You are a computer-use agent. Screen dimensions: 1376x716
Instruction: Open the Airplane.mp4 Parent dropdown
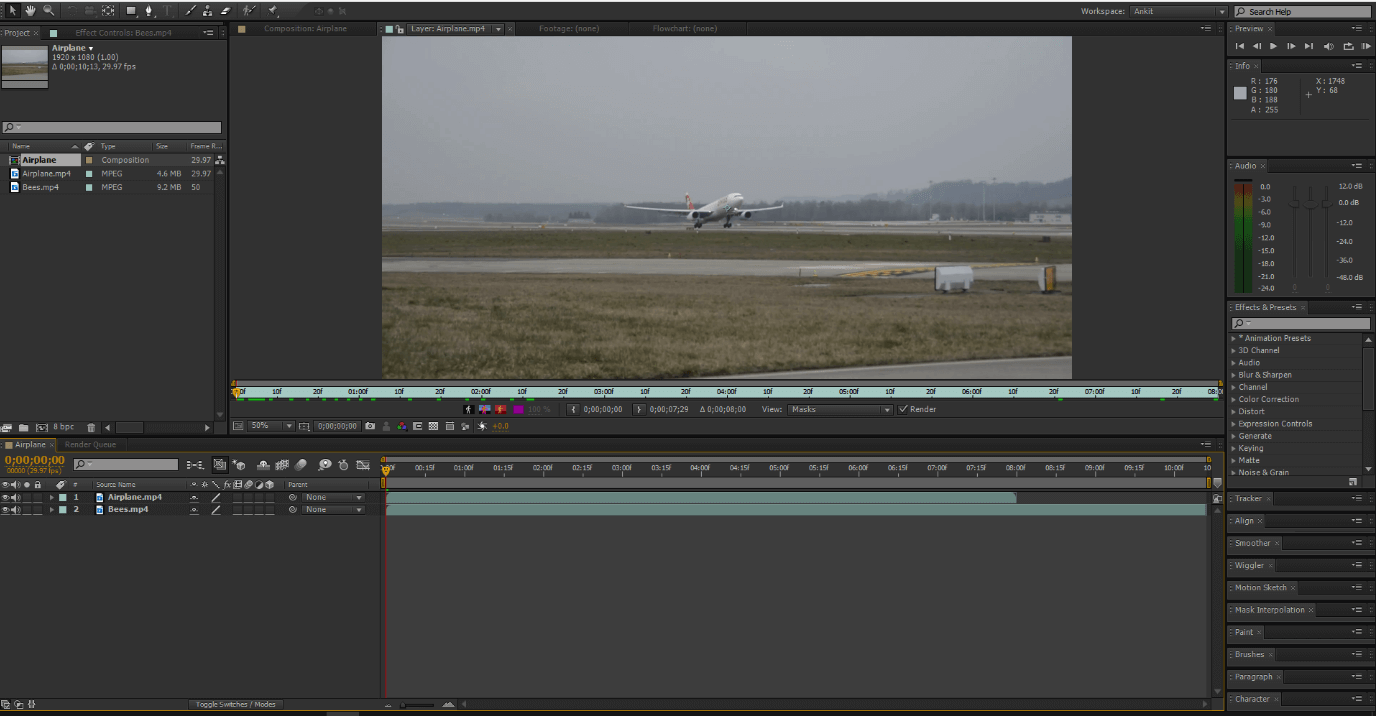pos(334,497)
